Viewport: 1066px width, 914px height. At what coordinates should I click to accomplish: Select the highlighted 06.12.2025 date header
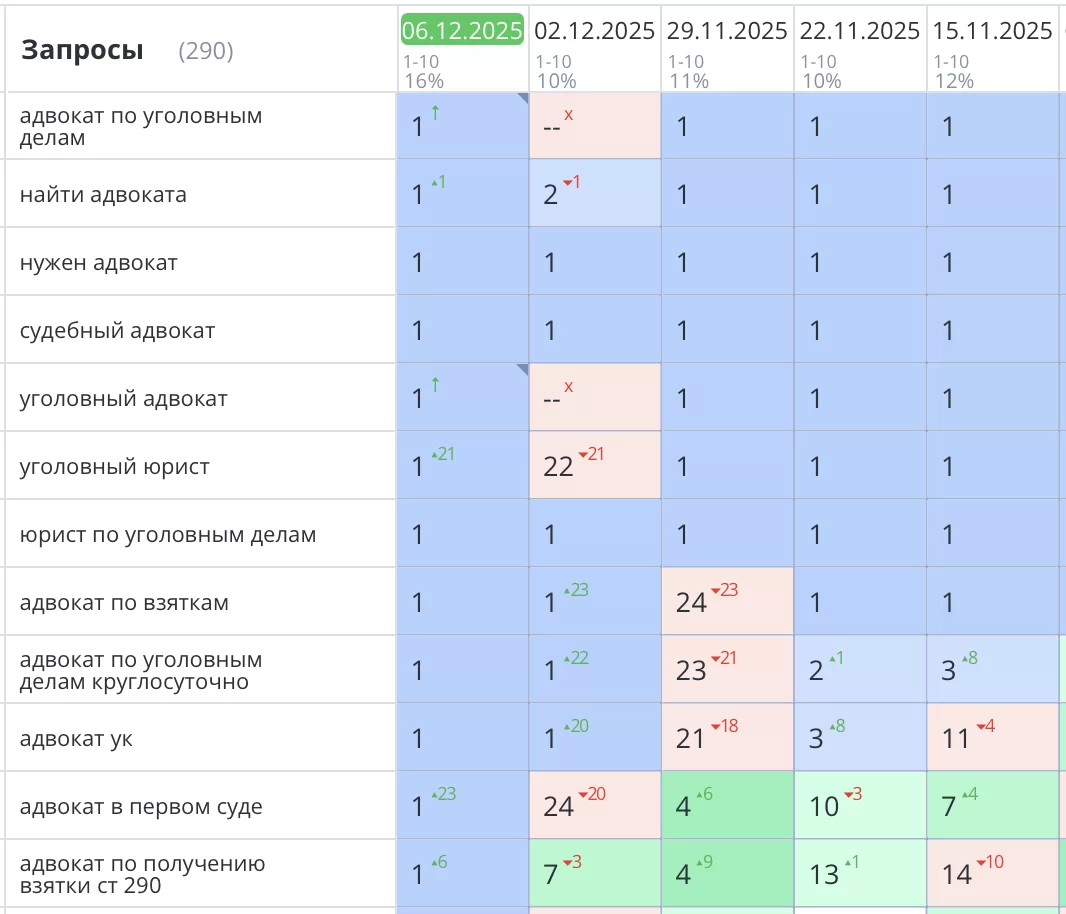pyautogui.click(x=462, y=31)
